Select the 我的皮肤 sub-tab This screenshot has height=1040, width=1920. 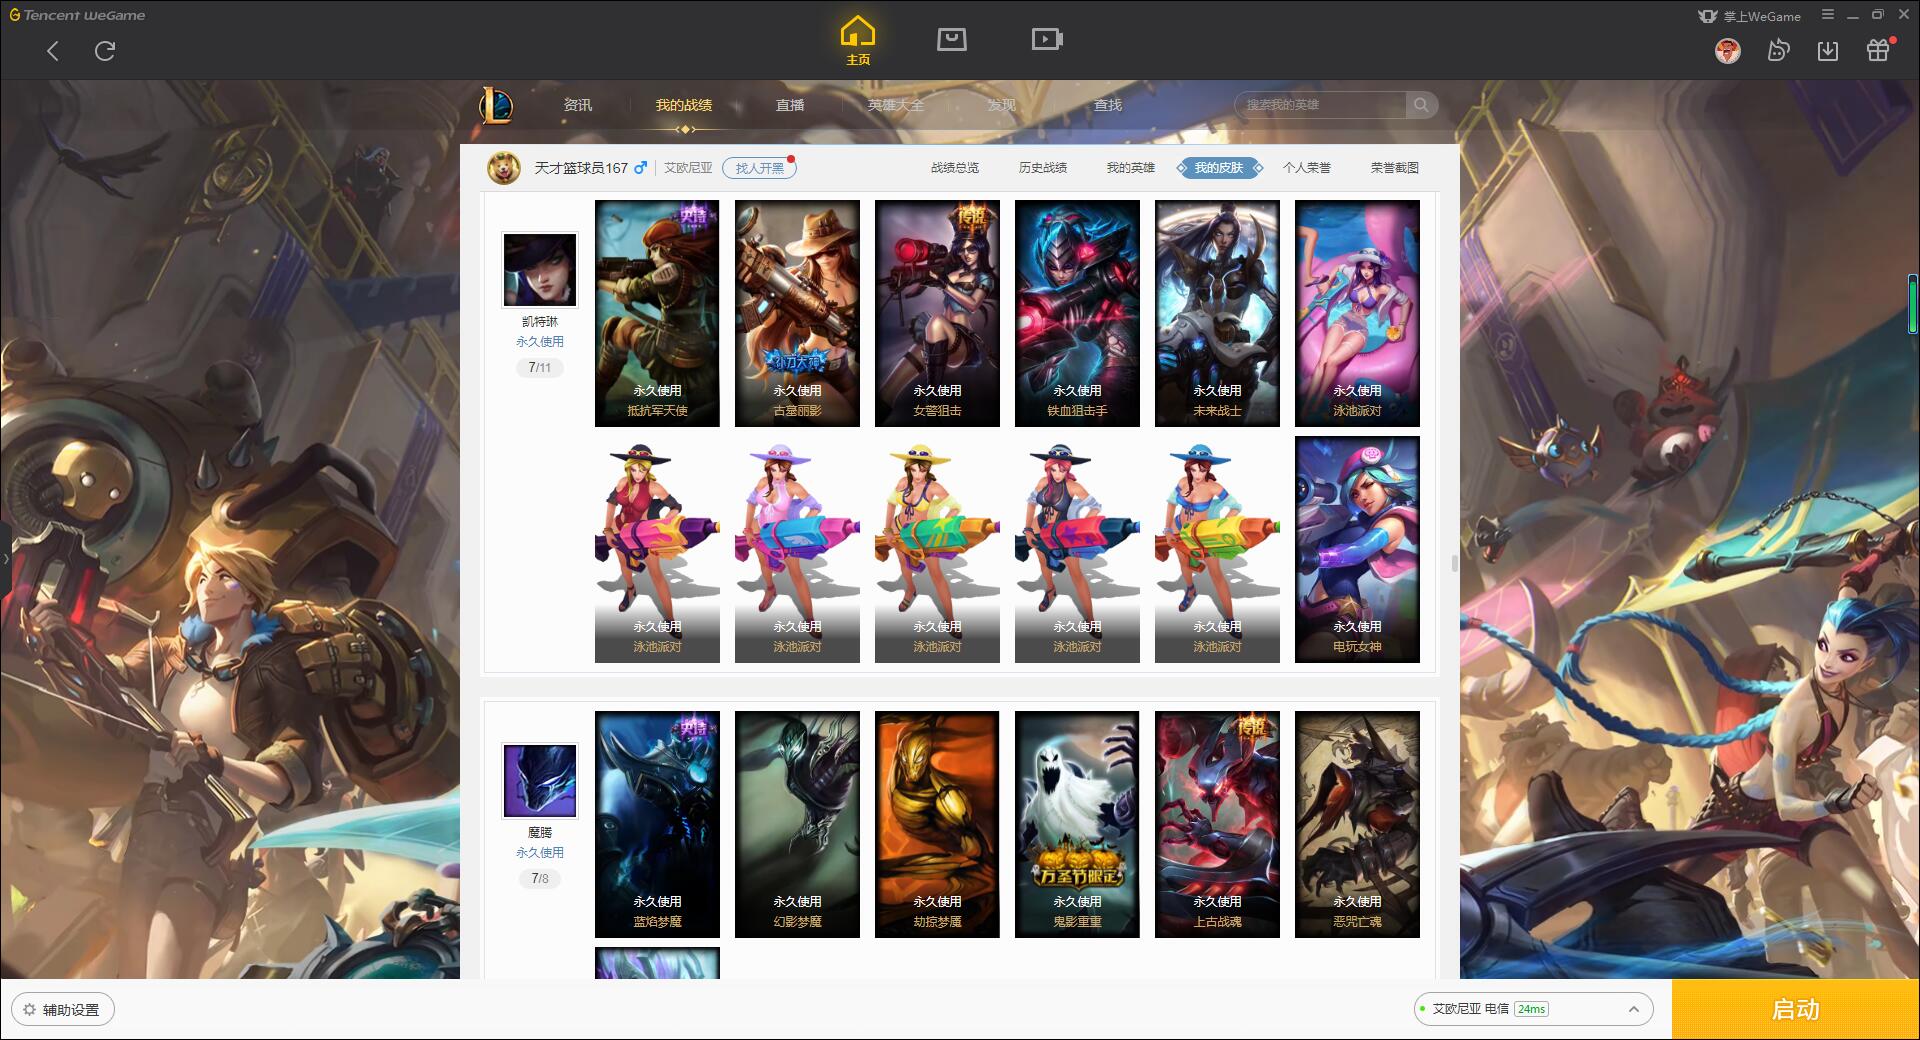point(1219,168)
